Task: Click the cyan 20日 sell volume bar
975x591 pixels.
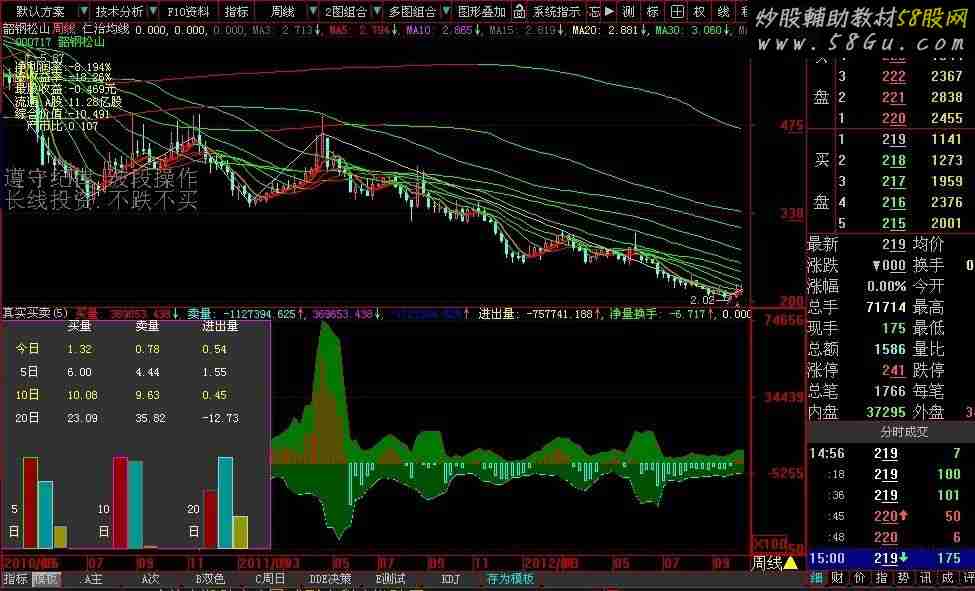Action: 225,502
